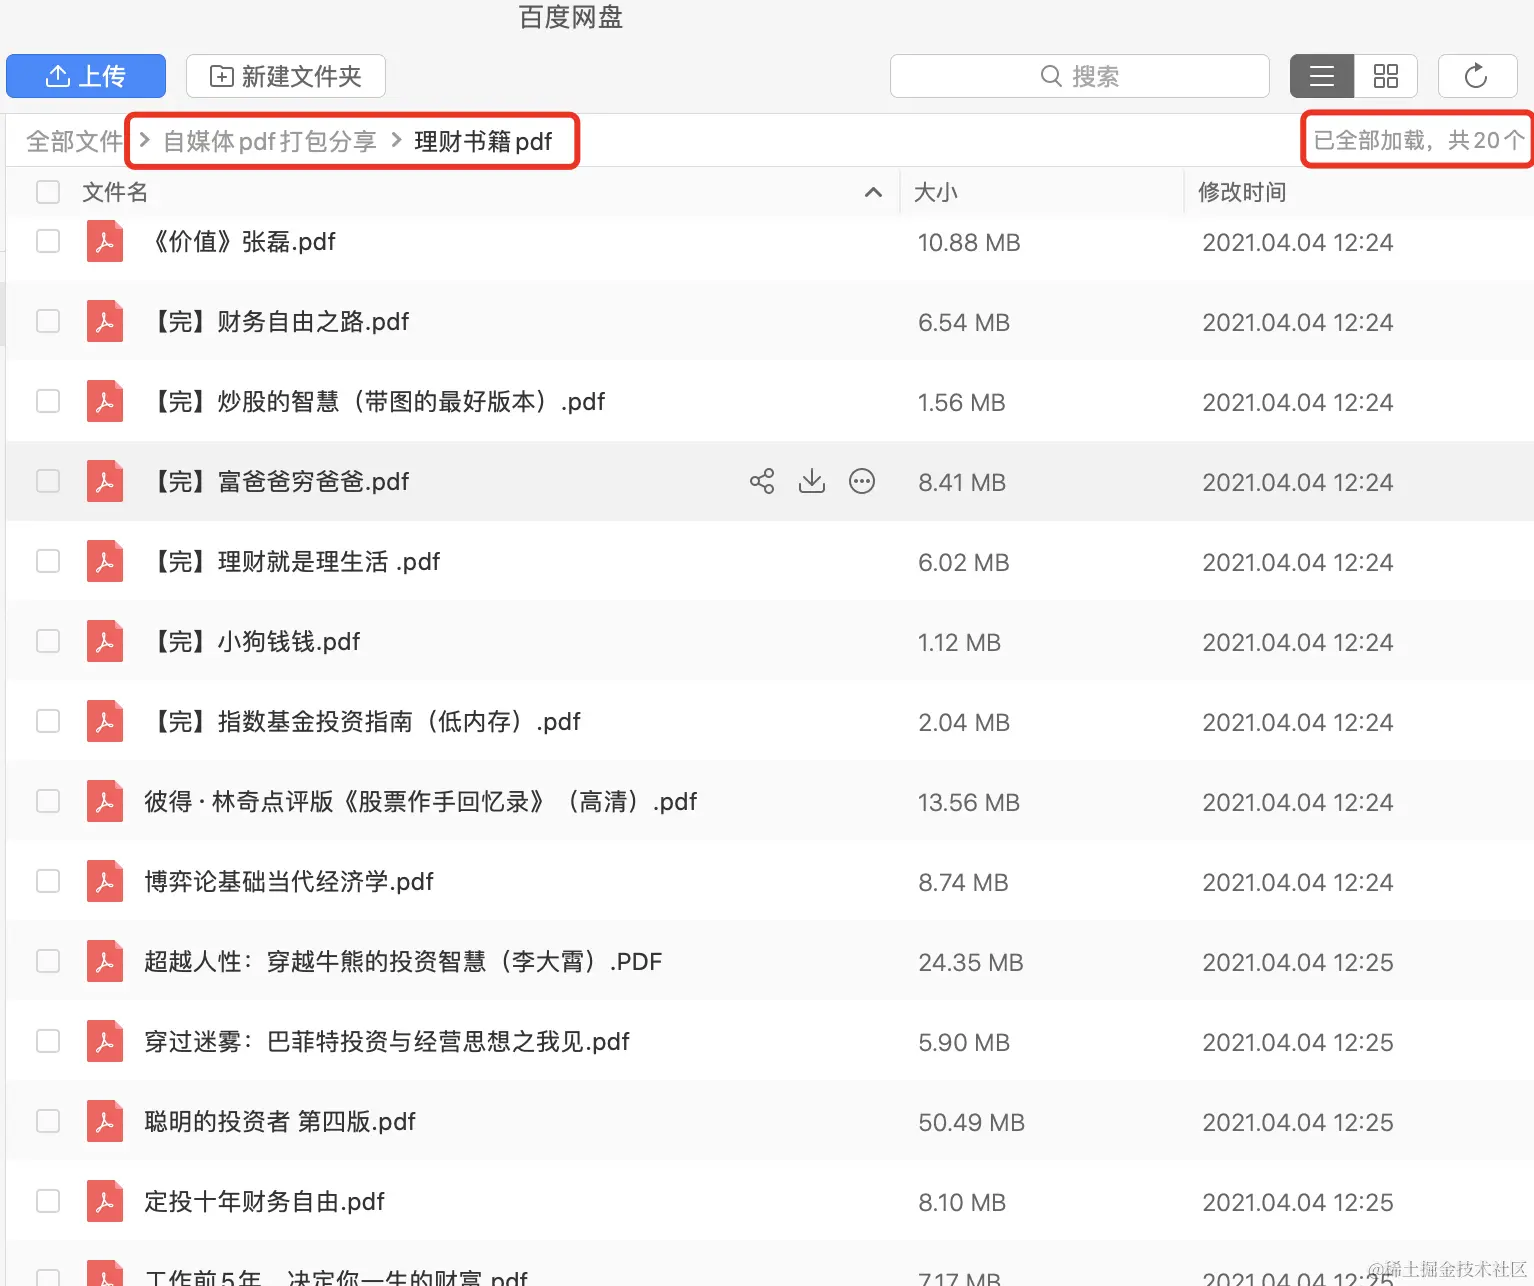Share 【完】富爸爸穷爸爸.pdf via its share icon

pyautogui.click(x=762, y=481)
